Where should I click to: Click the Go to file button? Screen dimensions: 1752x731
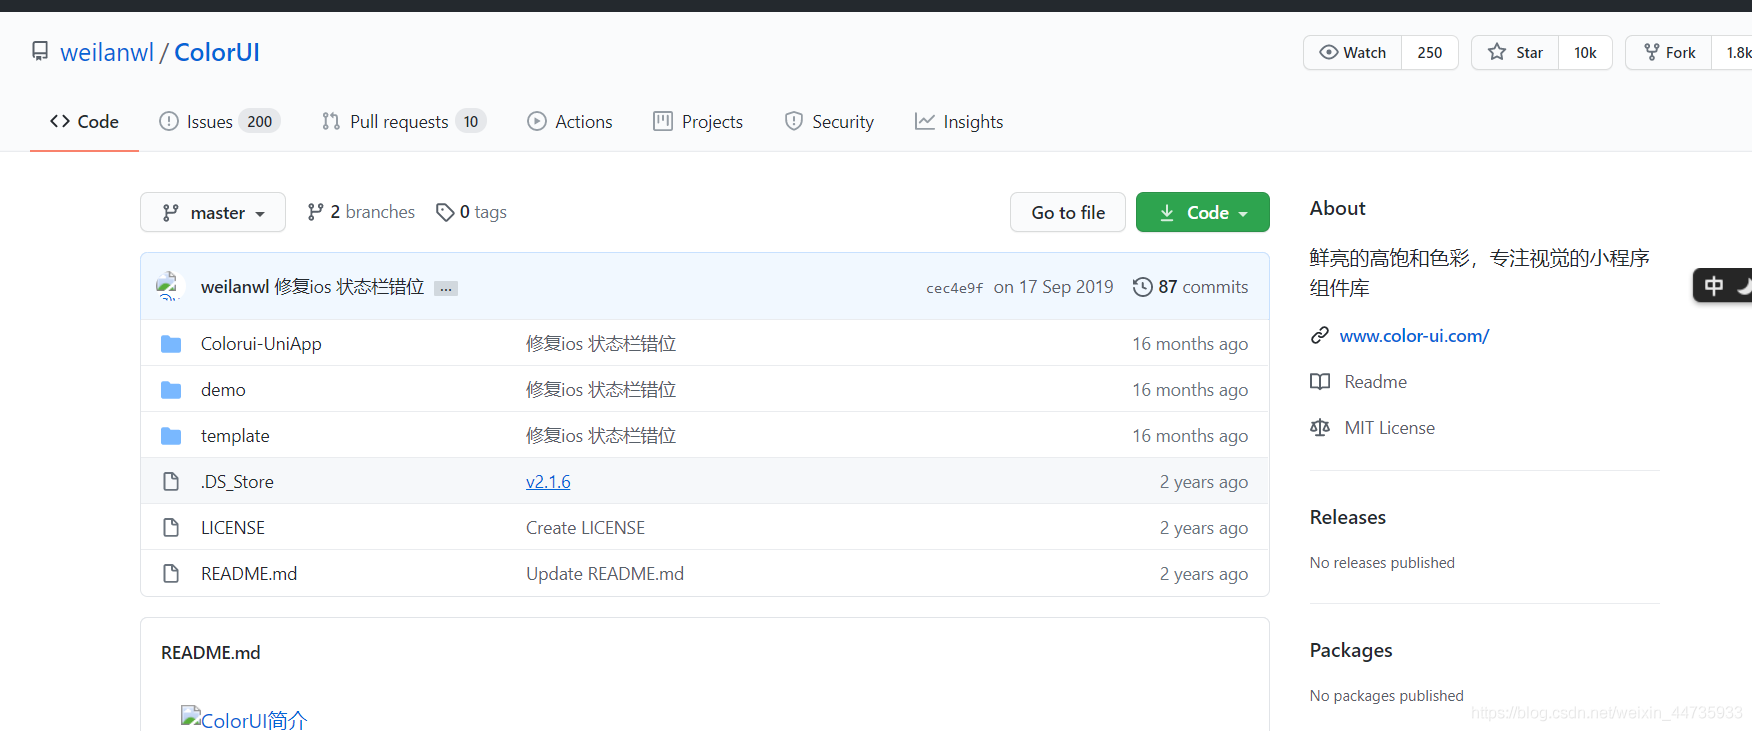pyautogui.click(x=1068, y=212)
